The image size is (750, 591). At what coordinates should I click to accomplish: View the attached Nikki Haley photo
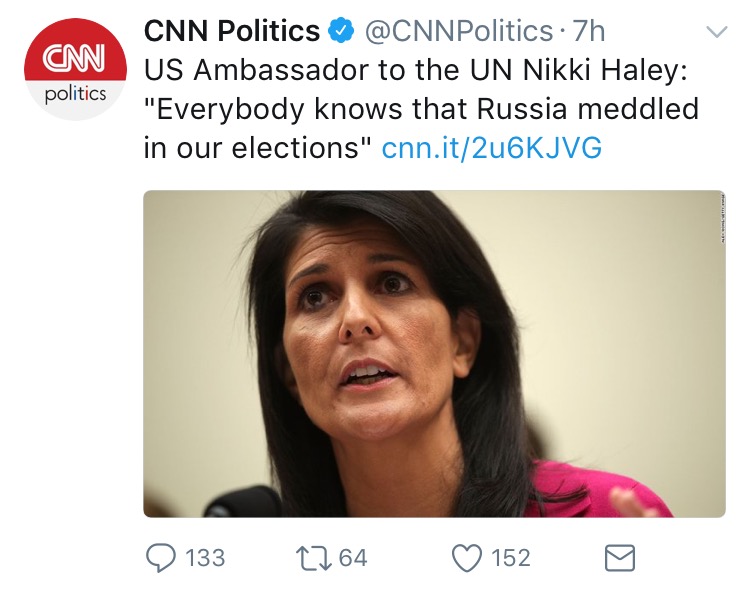pyautogui.click(x=434, y=354)
